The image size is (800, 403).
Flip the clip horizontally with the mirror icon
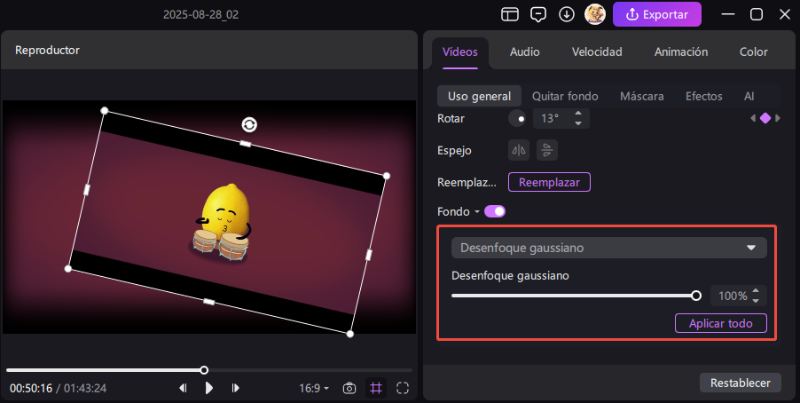tap(518, 150)
